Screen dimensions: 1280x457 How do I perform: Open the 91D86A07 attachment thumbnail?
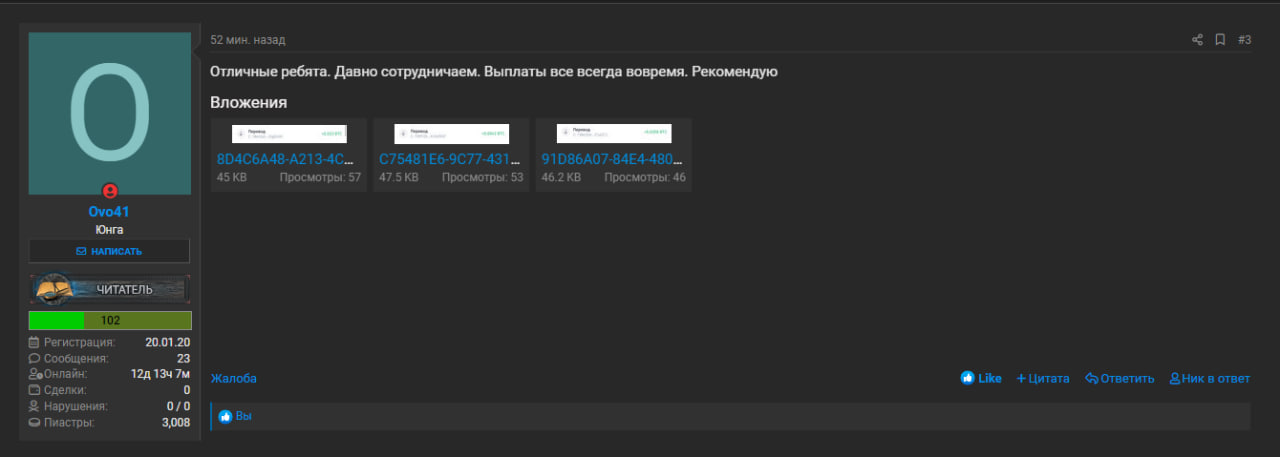(x=614, y=134)
